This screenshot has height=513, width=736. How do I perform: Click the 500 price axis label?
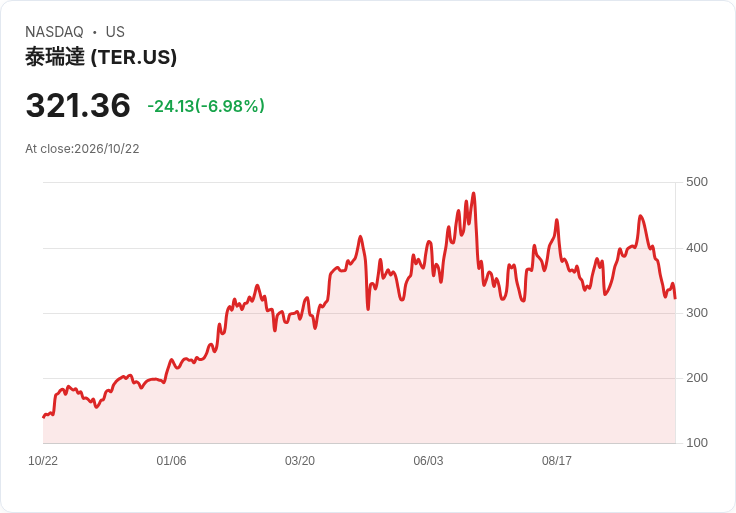[x=697, y=182]
